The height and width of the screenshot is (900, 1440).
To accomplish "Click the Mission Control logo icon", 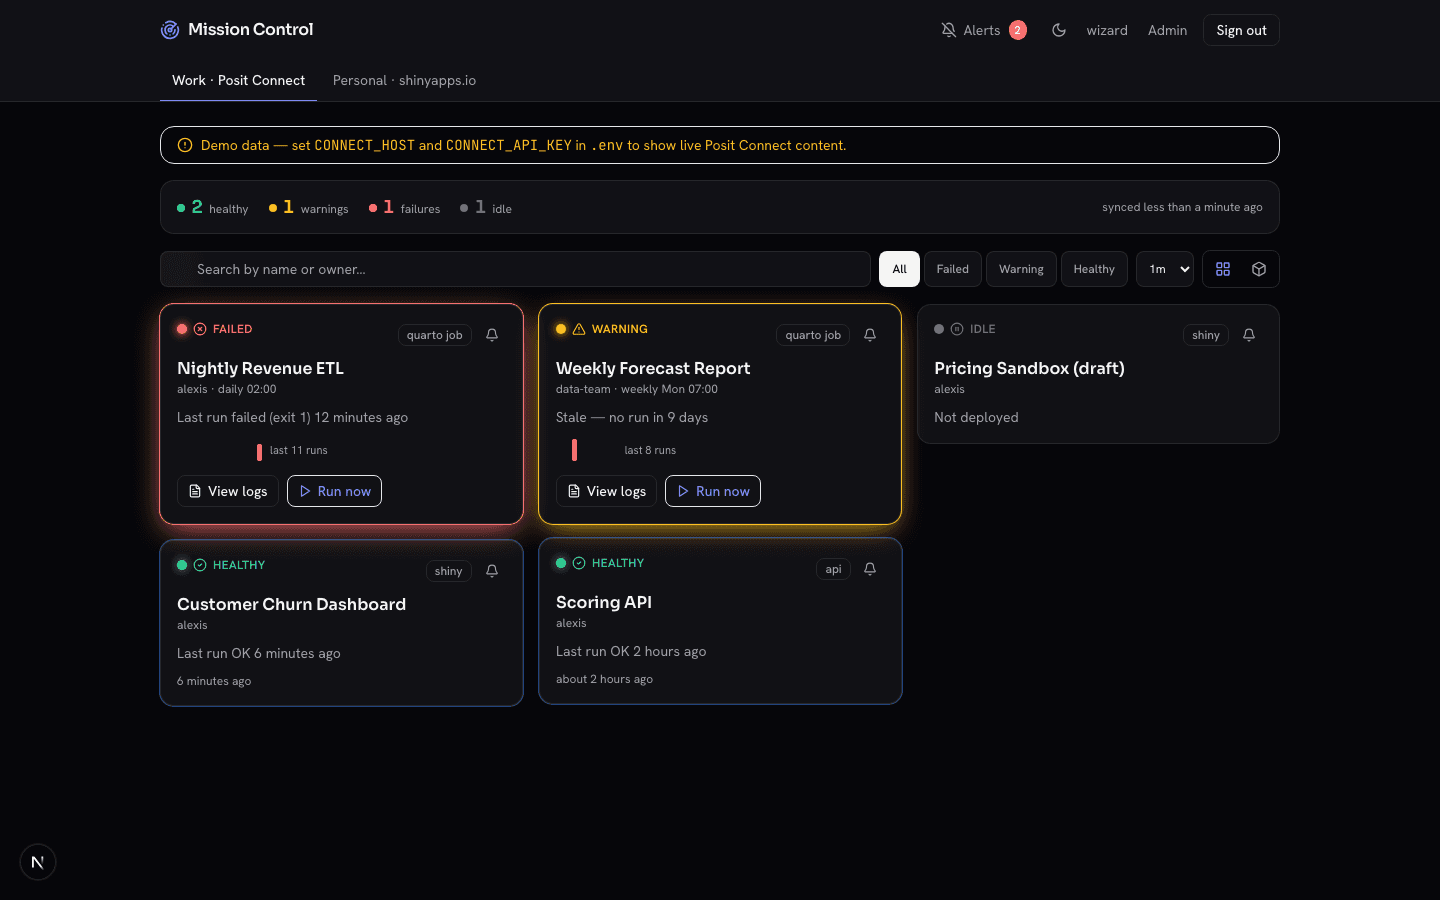I will (x=170, y=30).
